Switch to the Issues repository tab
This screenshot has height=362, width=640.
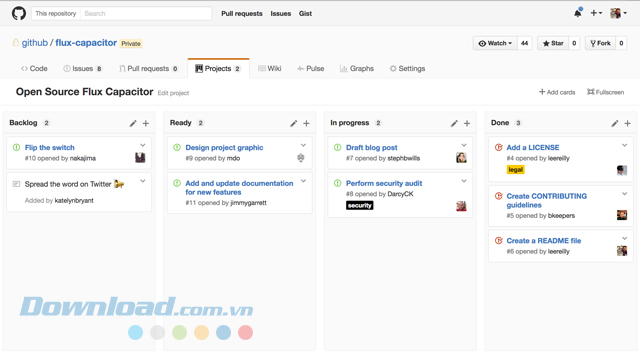[83, 69]
